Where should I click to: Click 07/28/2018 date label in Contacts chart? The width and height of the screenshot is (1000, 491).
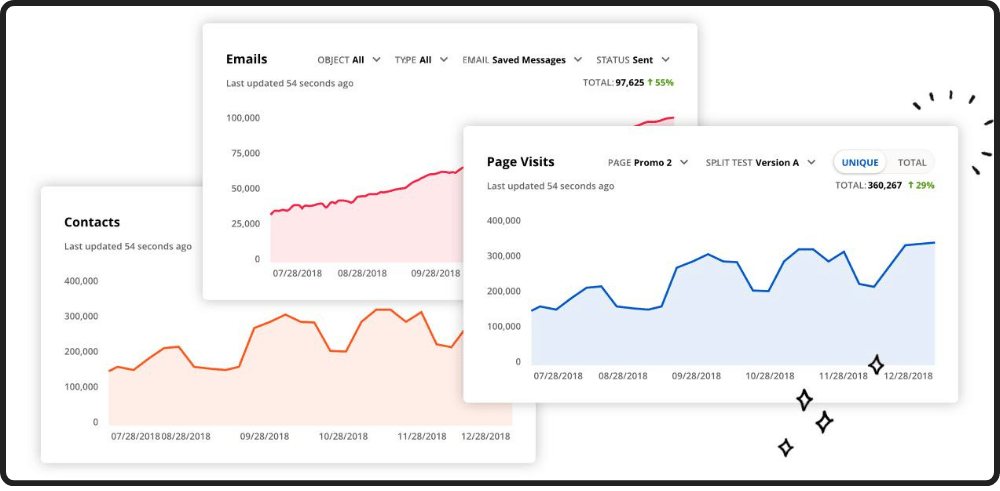coord(135,437)
